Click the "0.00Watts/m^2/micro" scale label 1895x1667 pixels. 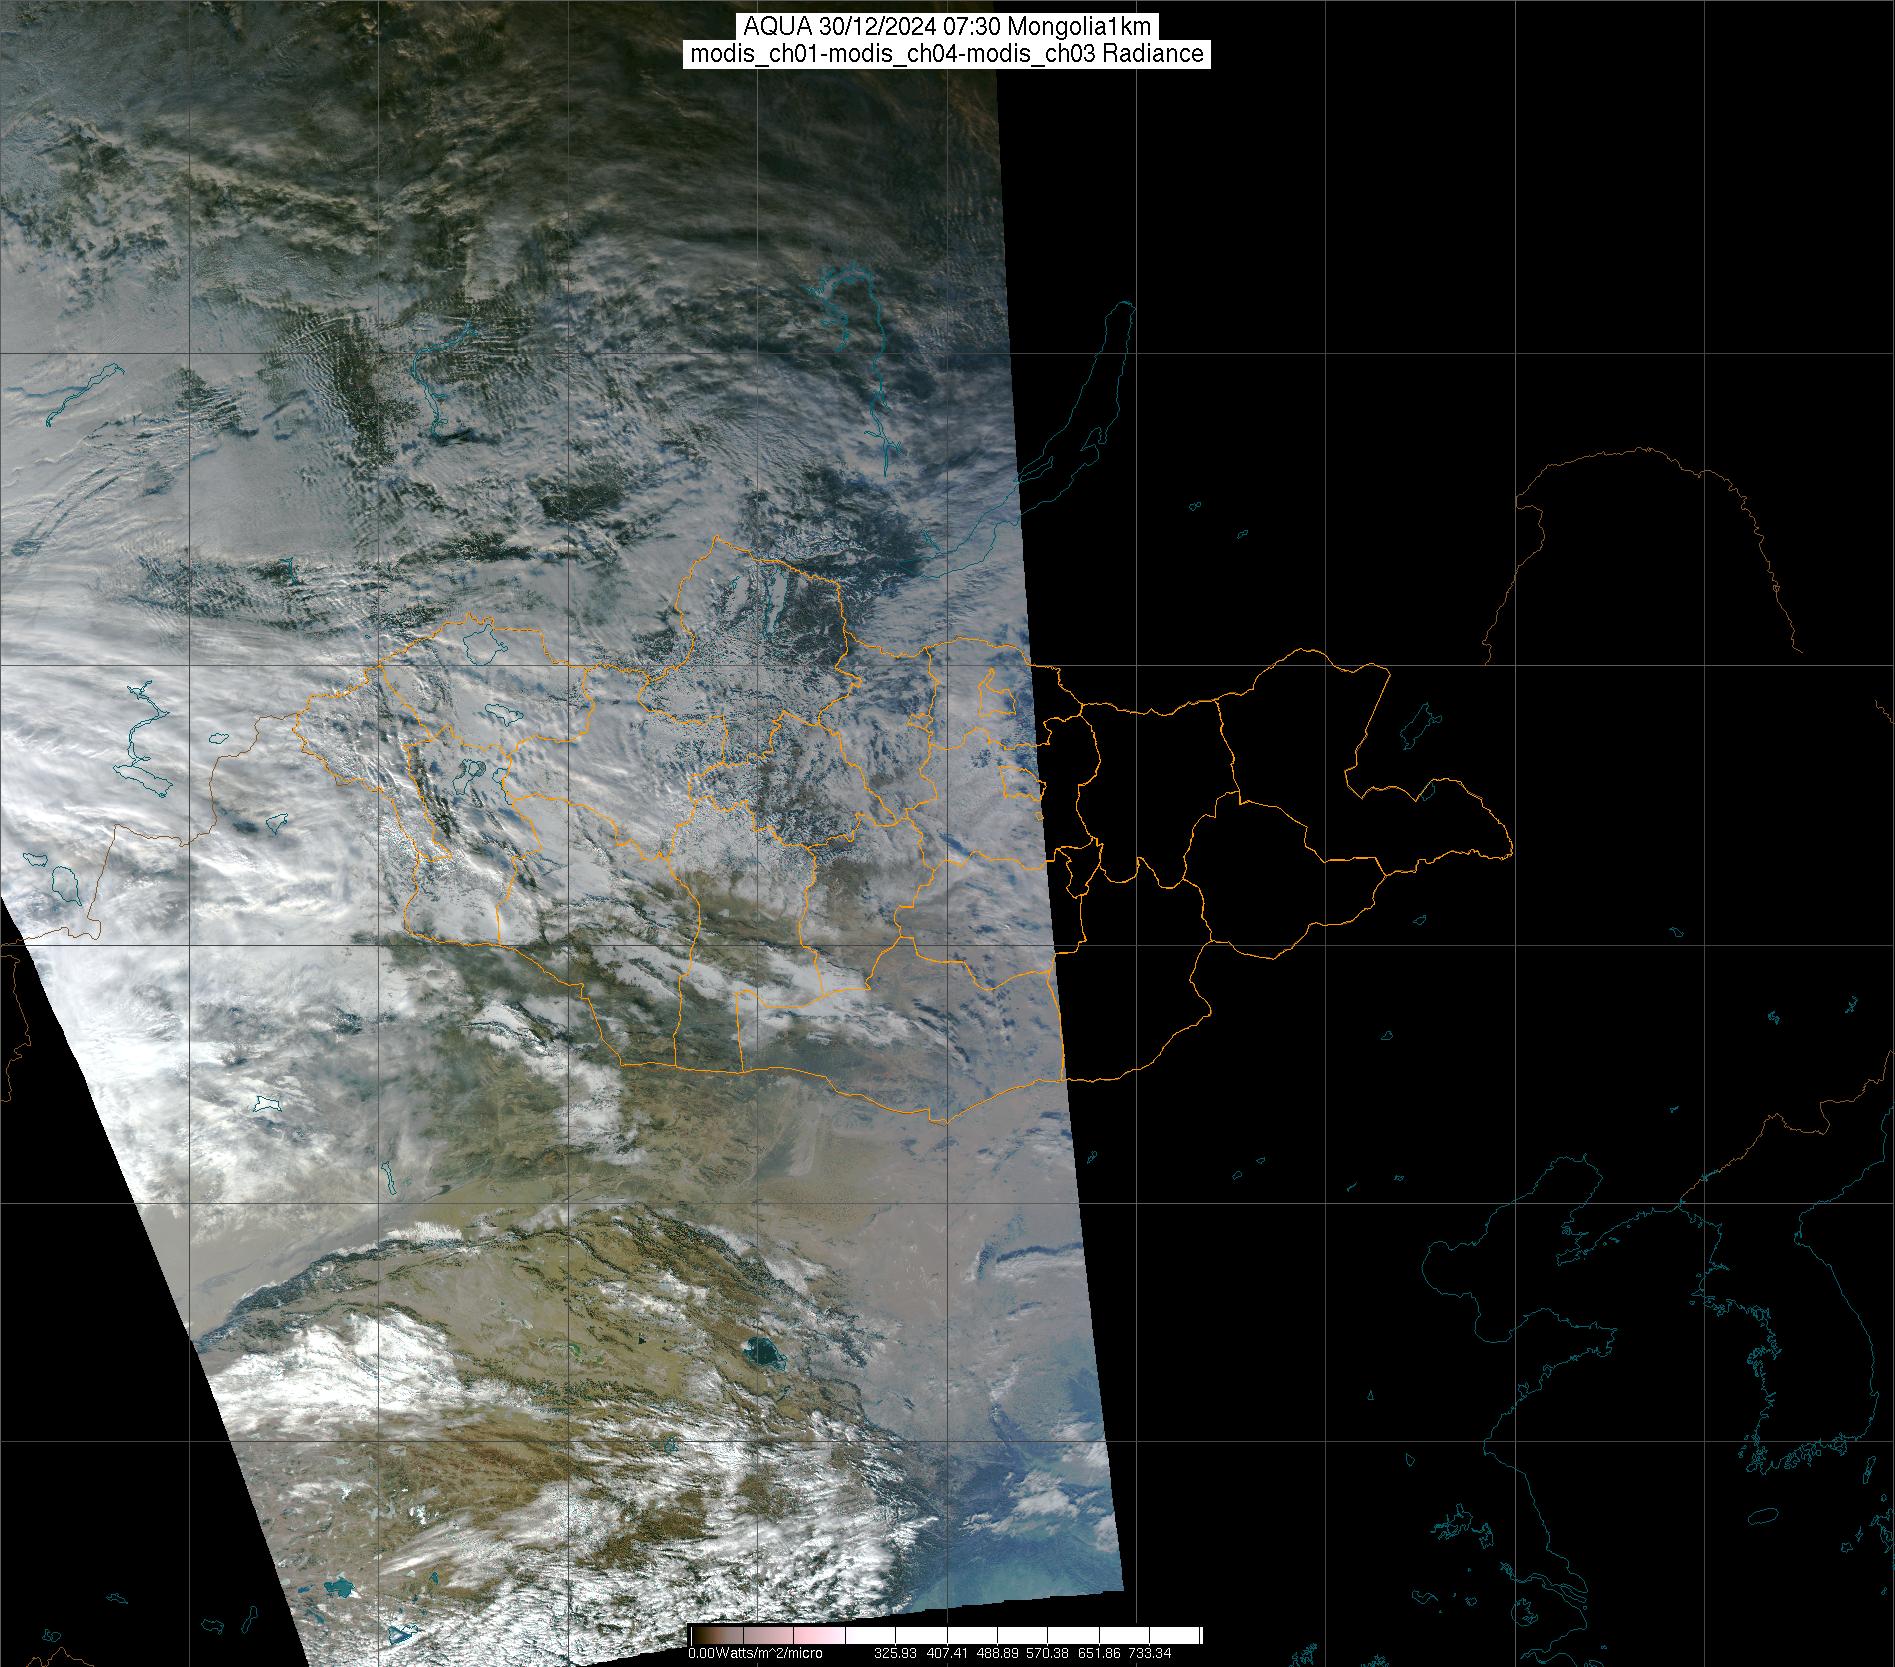click(755, 1653)
